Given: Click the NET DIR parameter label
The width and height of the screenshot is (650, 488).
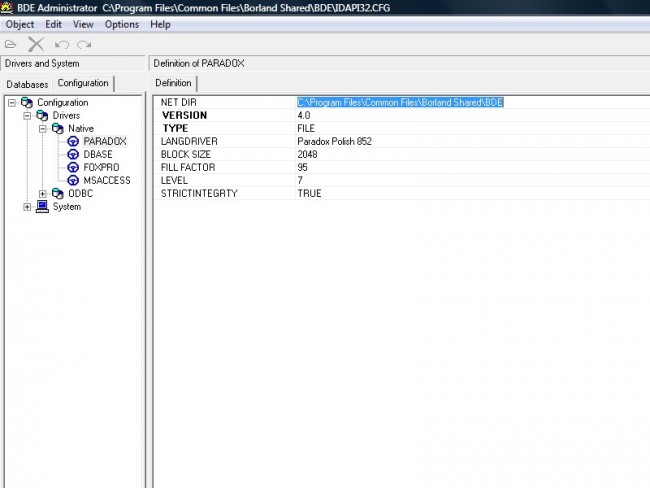Looking at the screenshot, I should click(179, 102).
